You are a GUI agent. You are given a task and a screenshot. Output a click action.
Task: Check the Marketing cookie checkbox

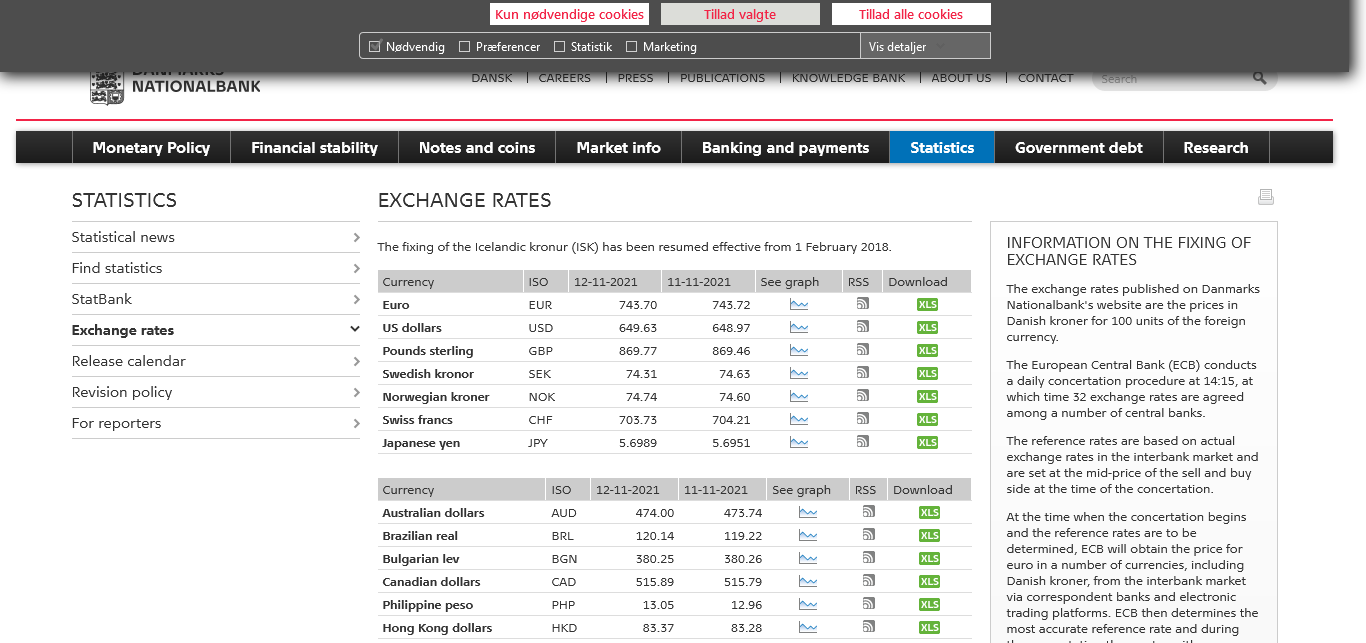(631, 47)
